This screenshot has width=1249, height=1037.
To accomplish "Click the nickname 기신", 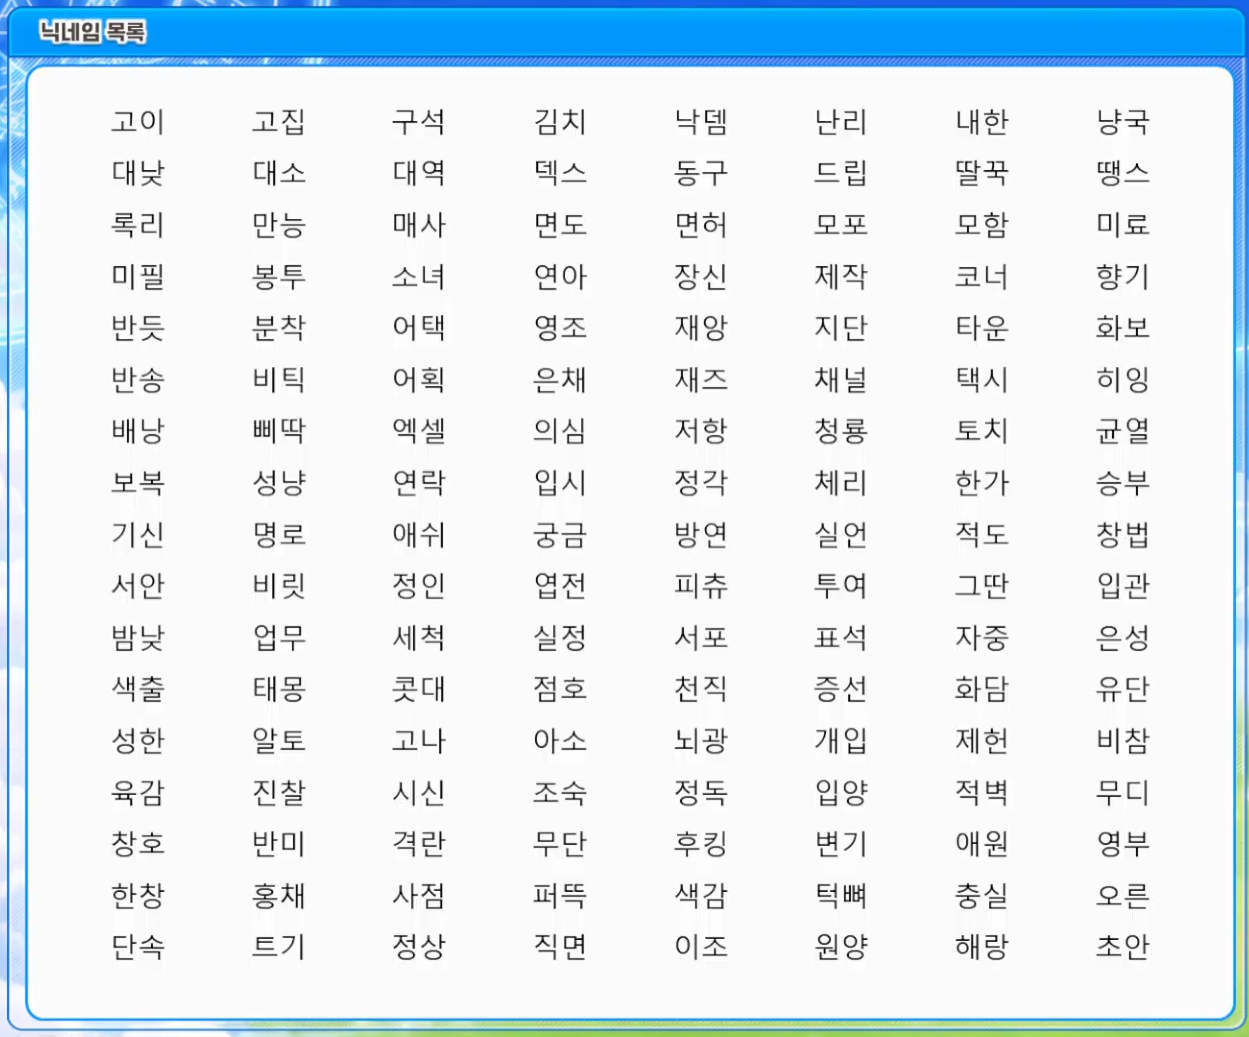I will [138, 534].
